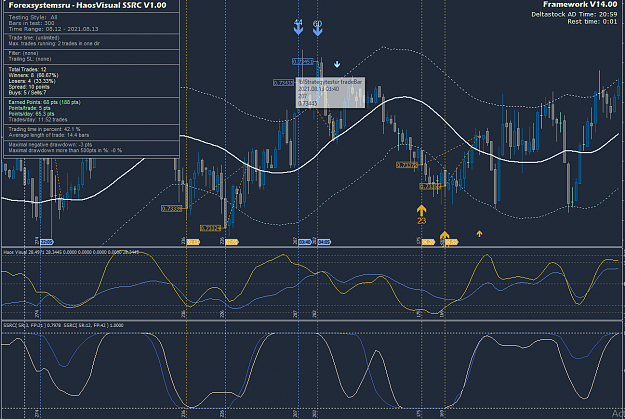Click 'Average length of trade: 14.4 bars'
The image size is (625, 419).
(x=47, y=135)
